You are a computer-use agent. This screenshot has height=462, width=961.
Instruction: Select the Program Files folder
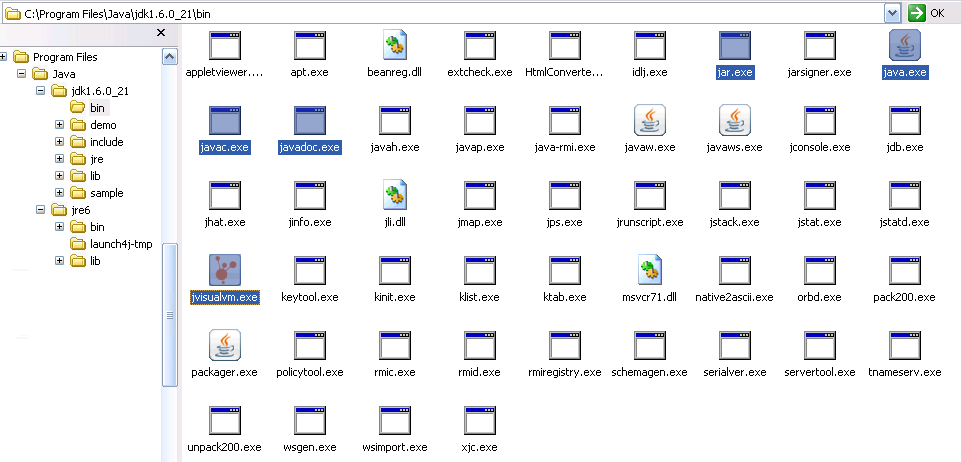point(56,57)
